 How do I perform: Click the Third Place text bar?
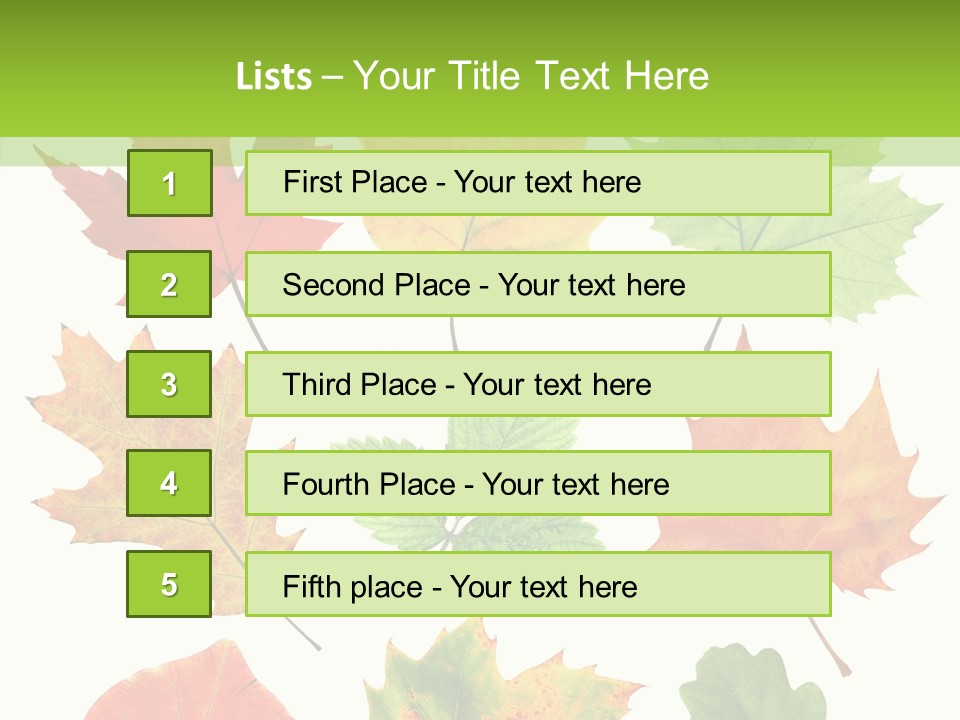538,384
